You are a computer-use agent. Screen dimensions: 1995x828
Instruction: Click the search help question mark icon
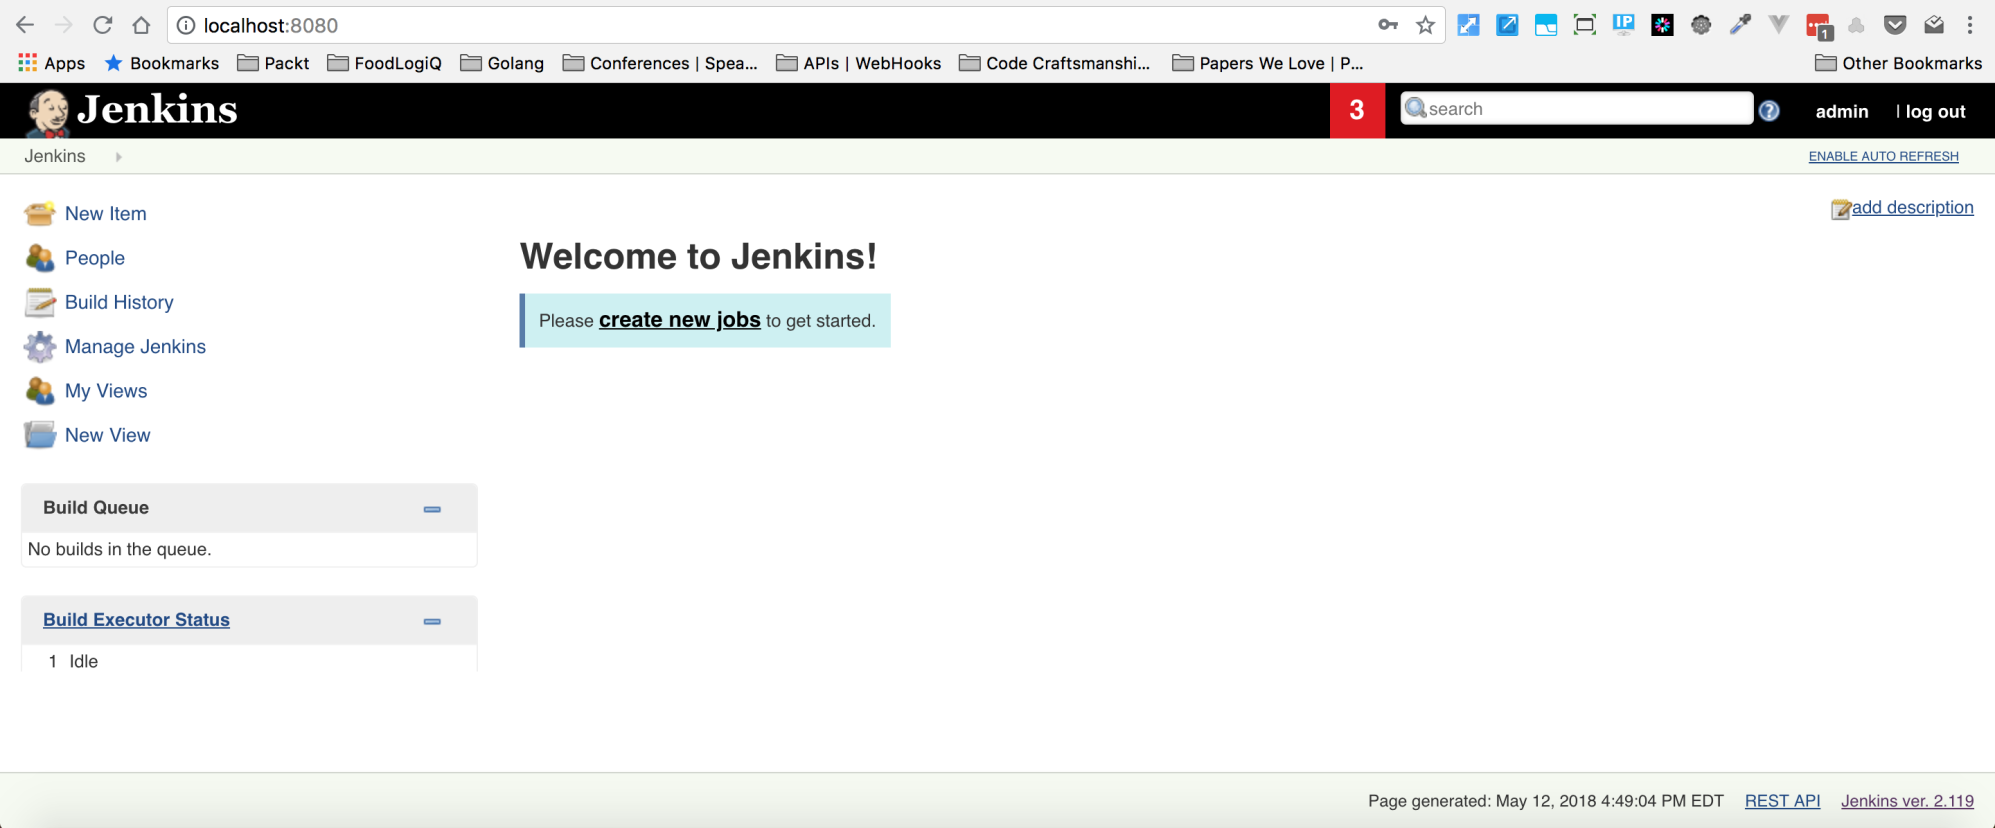tap(1769, 111)
